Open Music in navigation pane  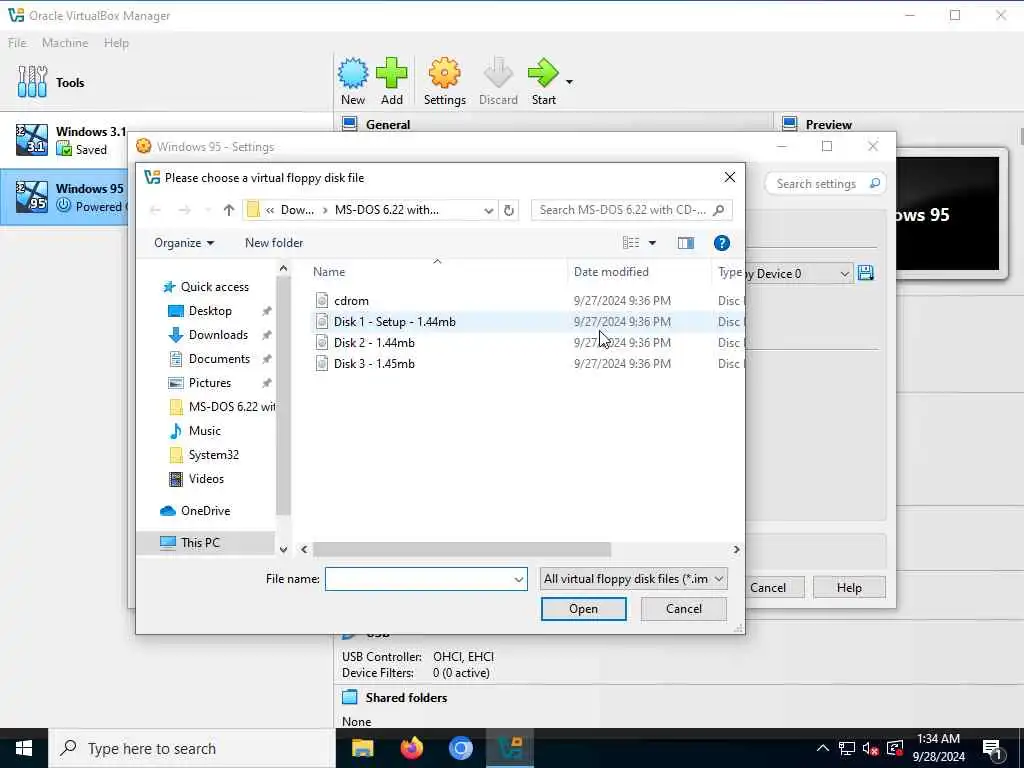click(204, 431)
